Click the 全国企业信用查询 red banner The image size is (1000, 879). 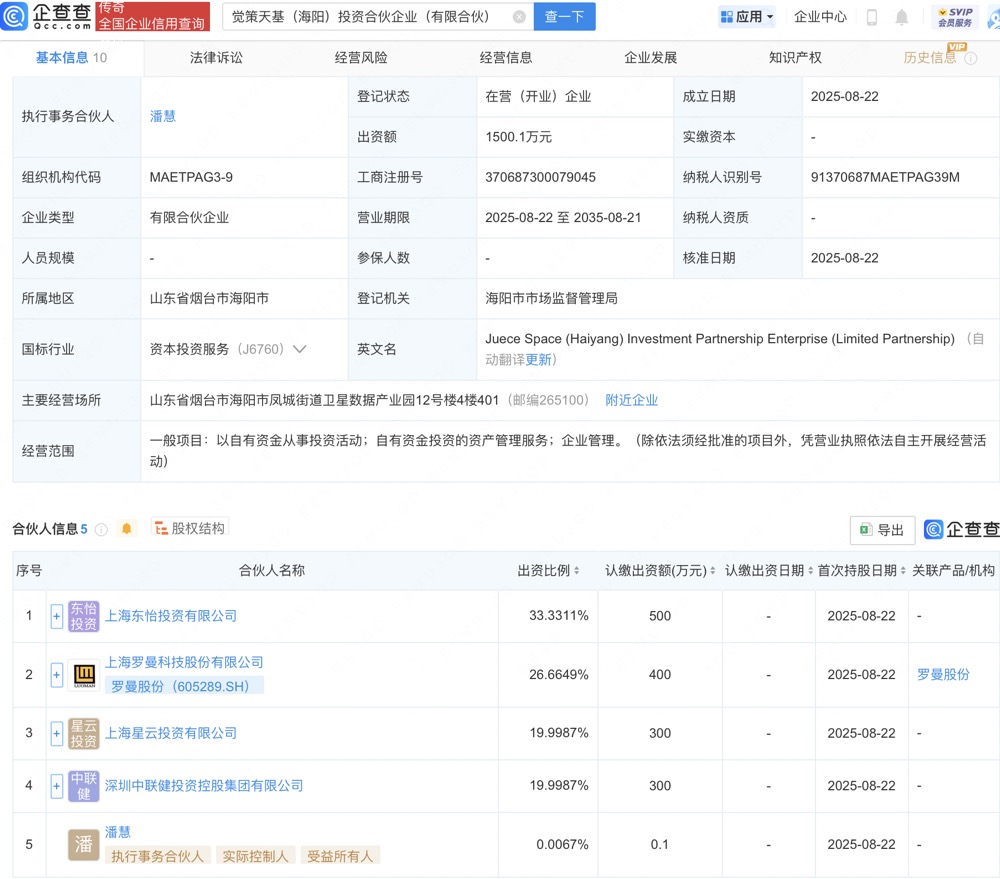[x=153, y=17]
